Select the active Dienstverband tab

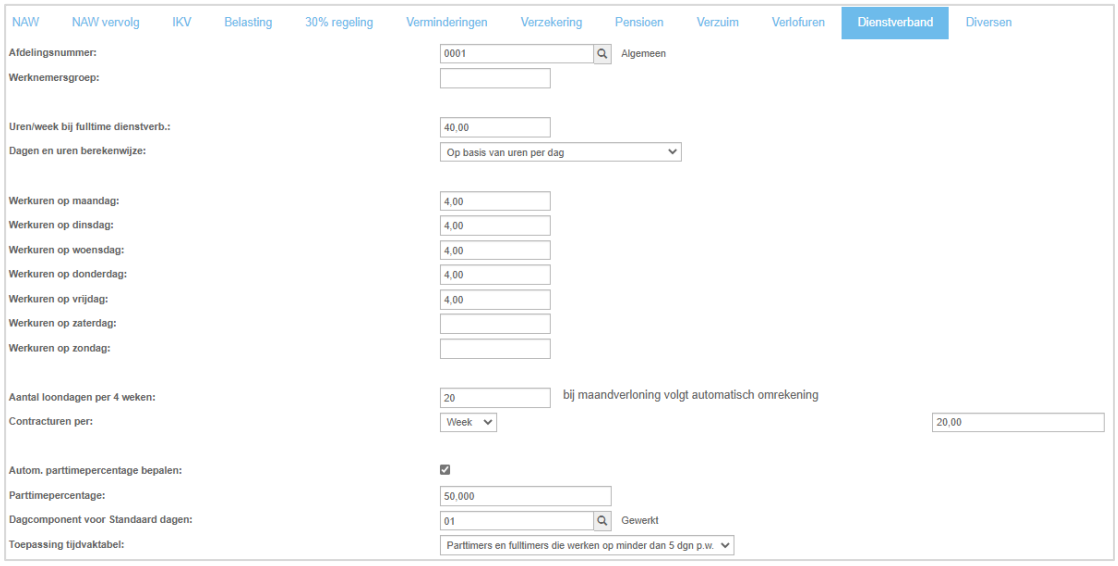(x=895, y=22)
